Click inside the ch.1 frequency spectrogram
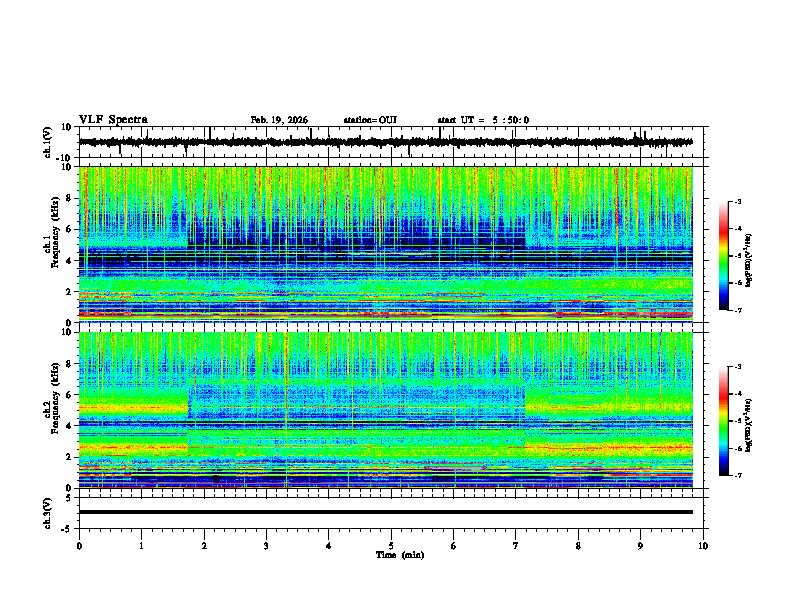792x612 pixels. [386, 244]
